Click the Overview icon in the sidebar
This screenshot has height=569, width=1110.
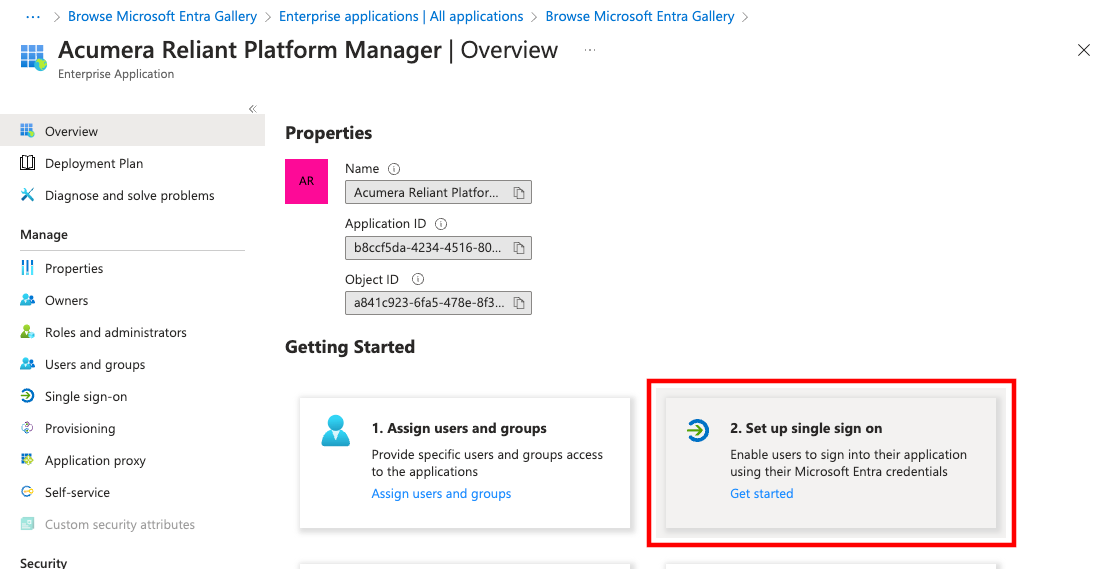(27, 130)
